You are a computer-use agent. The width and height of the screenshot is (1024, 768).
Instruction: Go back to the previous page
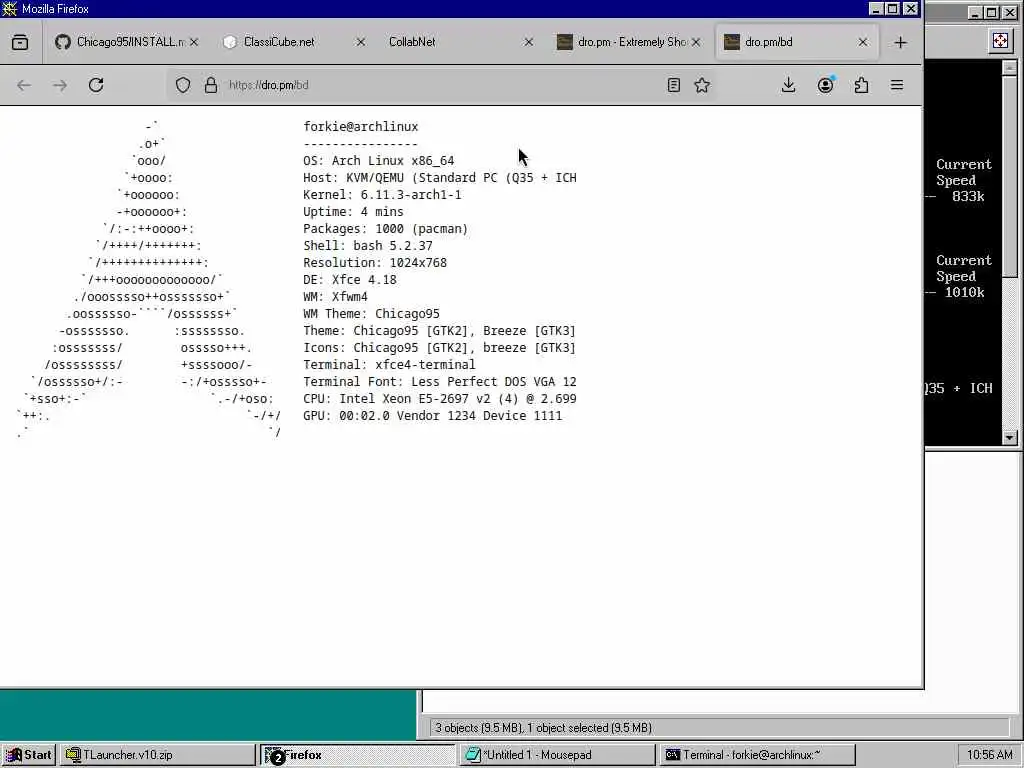(24, 85)
